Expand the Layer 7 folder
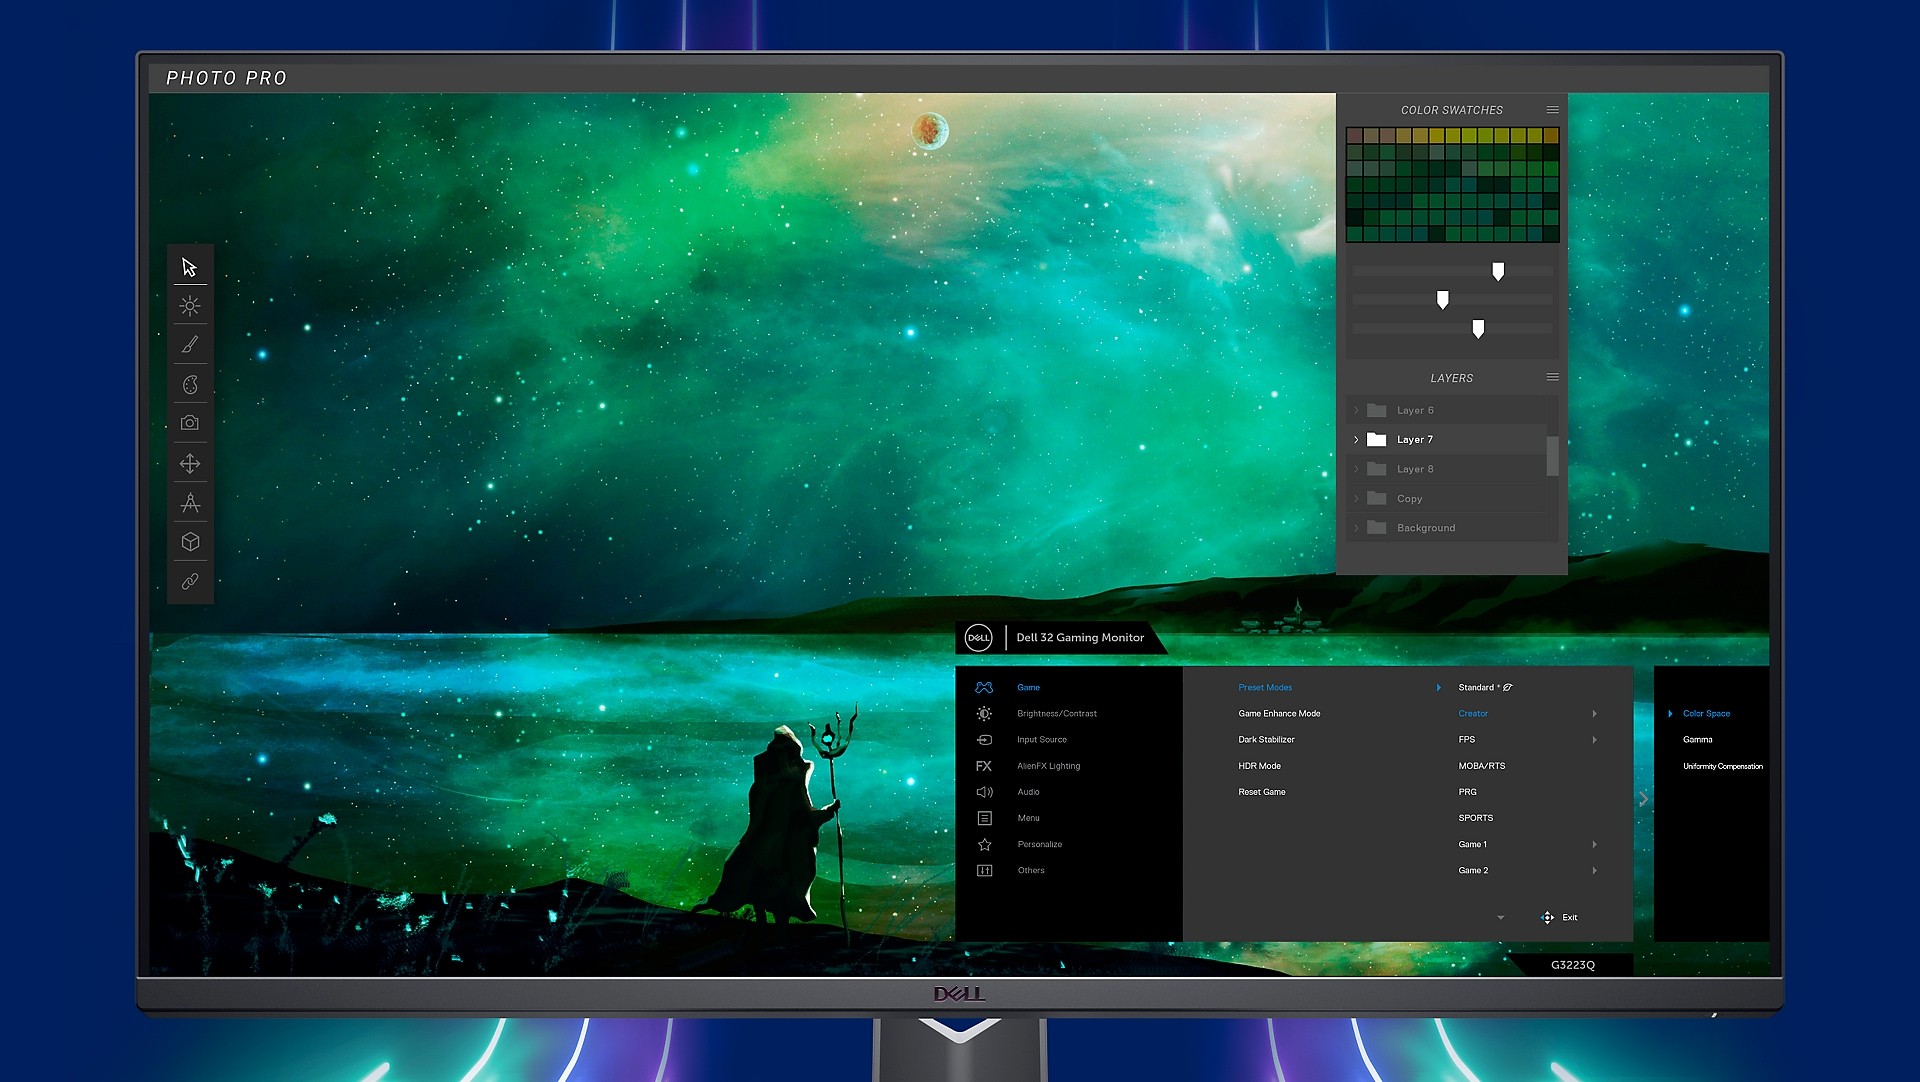1920x1082 pixels. tap(1356, 440)
